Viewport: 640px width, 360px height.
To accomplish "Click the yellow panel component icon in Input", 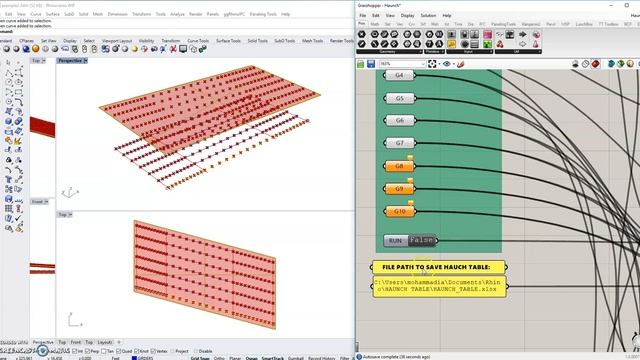I will (x=451, y=44).
